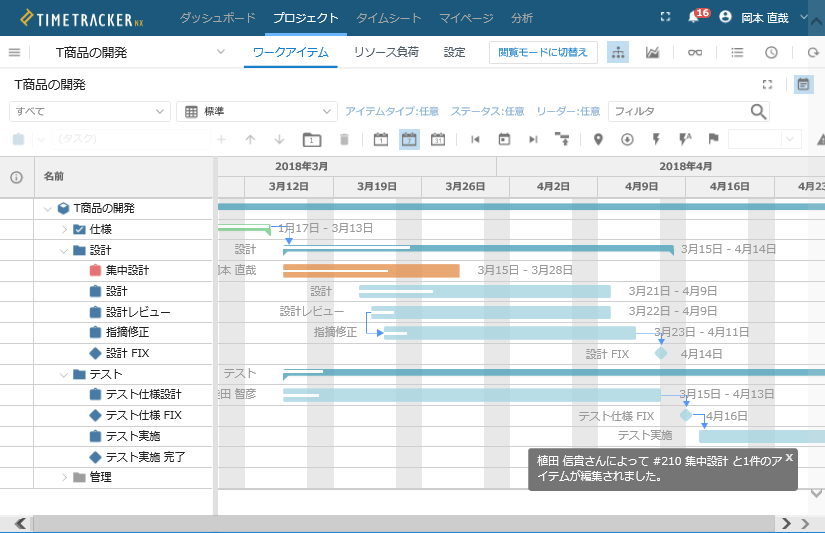This screenshot has width=825, height=533.
Task: Click 閲覧モードに切替え button
Action: click(x=543, y=52)
